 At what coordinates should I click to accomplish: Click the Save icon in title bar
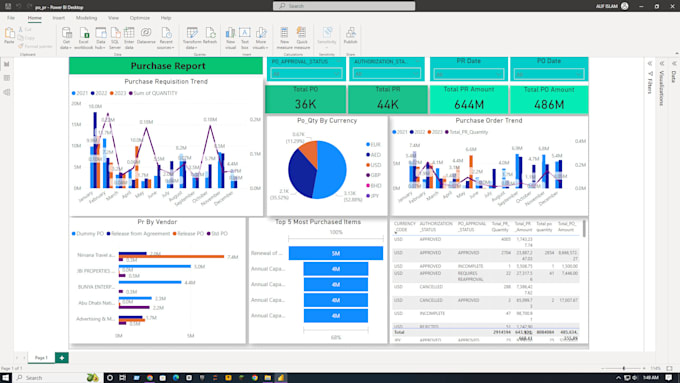pos(8,6)
